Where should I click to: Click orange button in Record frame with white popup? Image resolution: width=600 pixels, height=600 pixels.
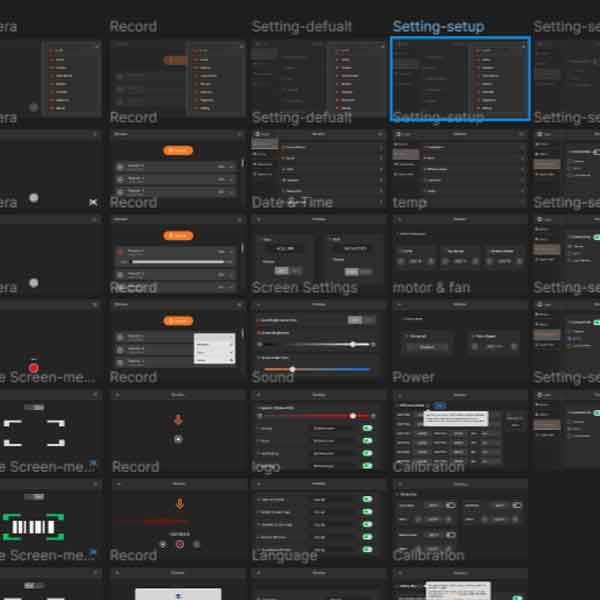[x=178, y=320]
